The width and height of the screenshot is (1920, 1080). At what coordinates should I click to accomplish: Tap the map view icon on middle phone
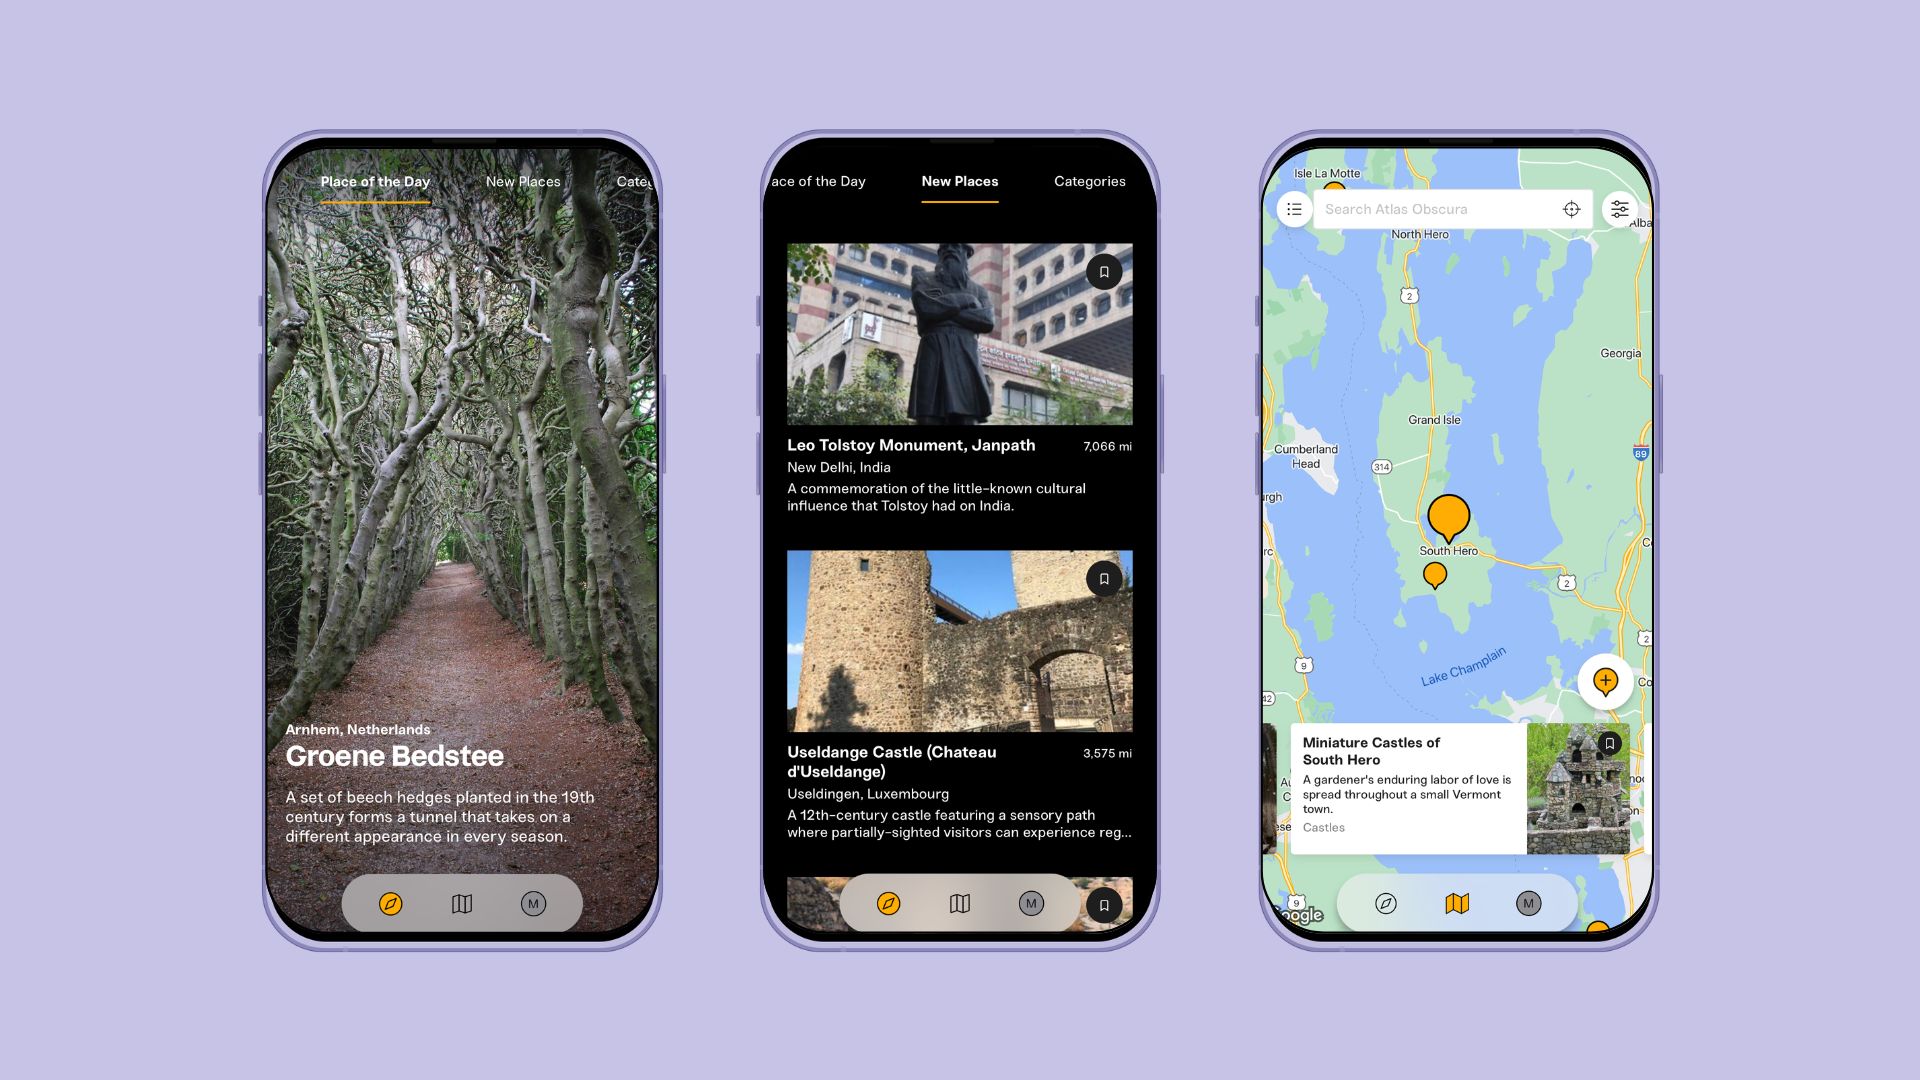pos(959,903)
